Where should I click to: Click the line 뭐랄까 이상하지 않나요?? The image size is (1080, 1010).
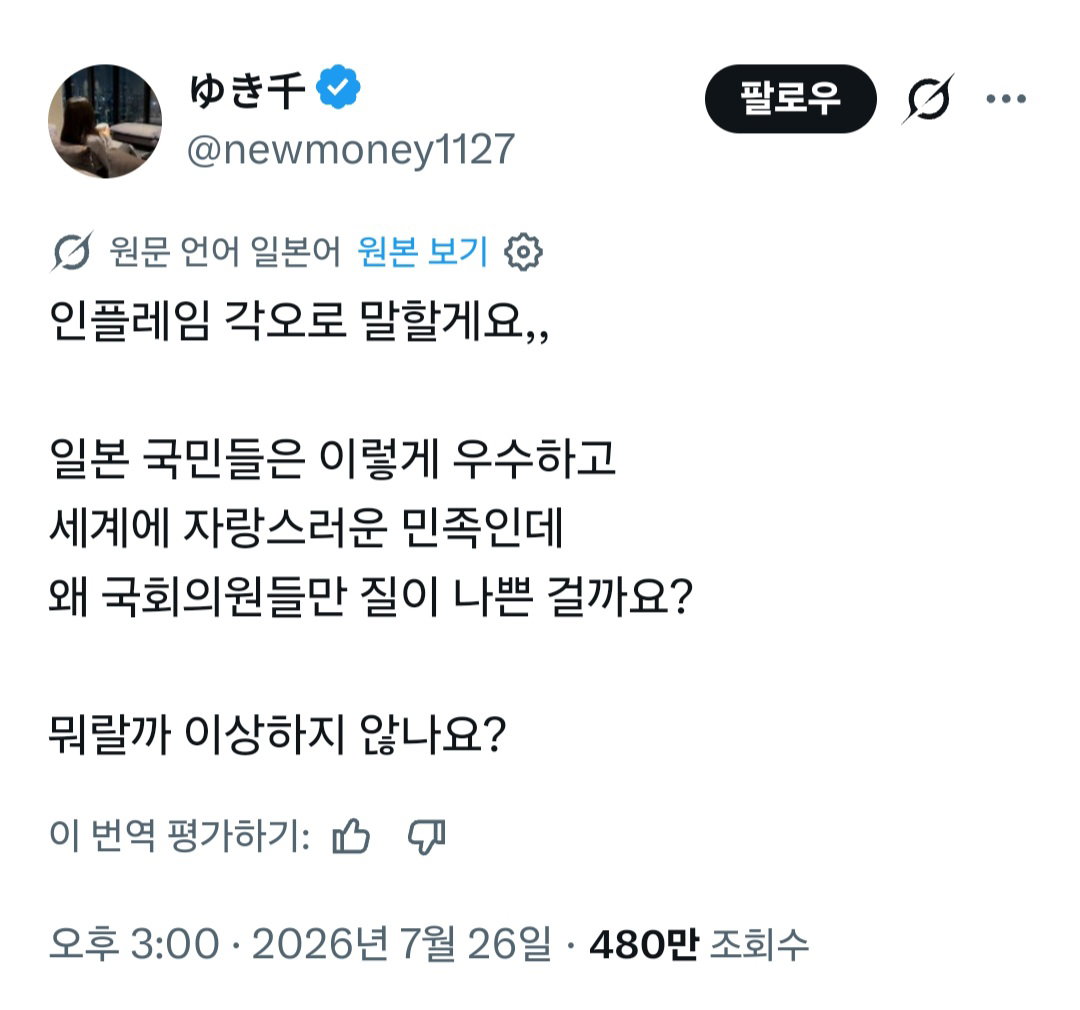coord(278,735)
